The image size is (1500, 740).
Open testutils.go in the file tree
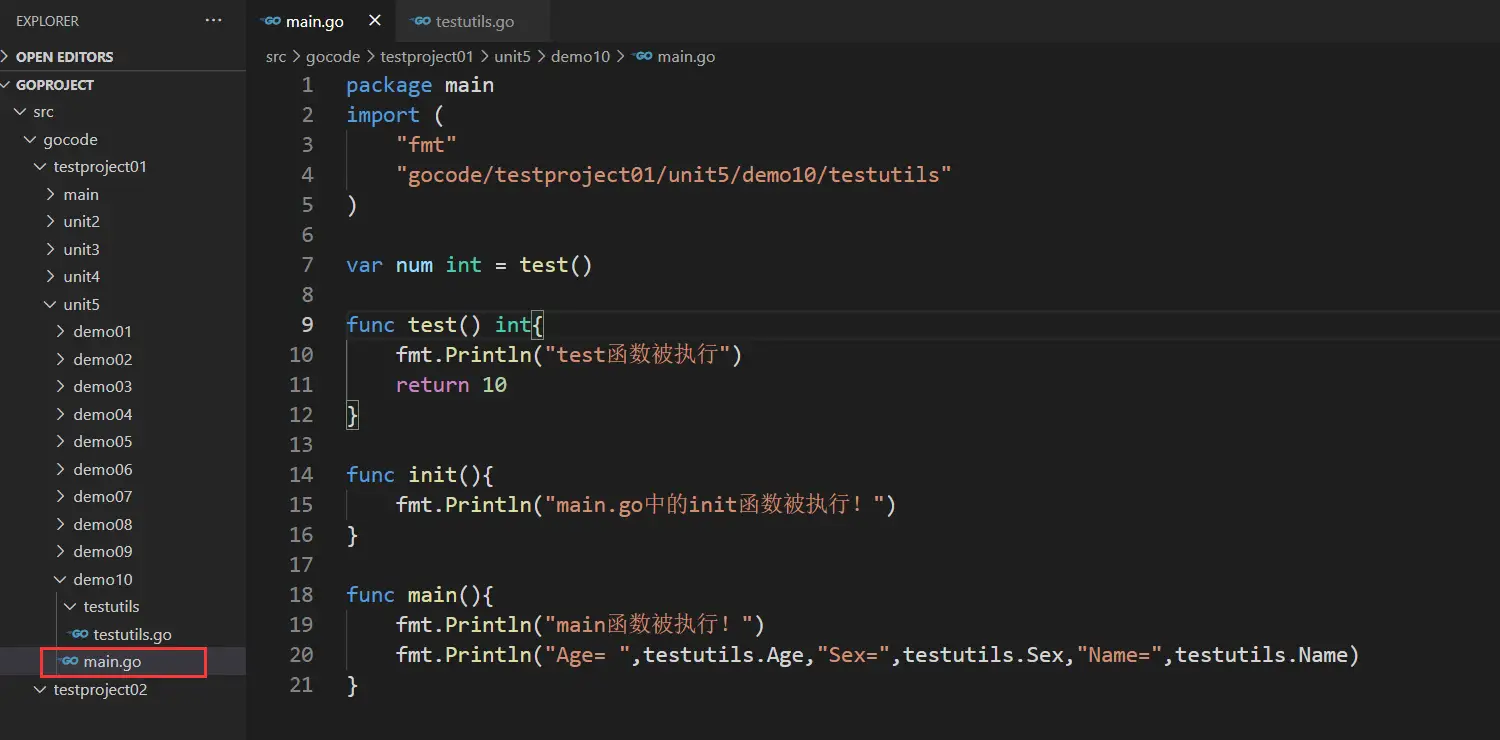(x=132, y=634)
